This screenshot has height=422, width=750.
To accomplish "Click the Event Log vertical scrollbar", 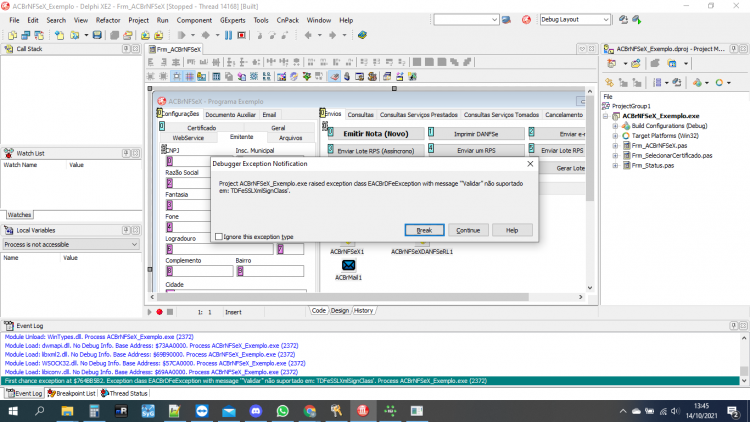I will click(744, 359).
